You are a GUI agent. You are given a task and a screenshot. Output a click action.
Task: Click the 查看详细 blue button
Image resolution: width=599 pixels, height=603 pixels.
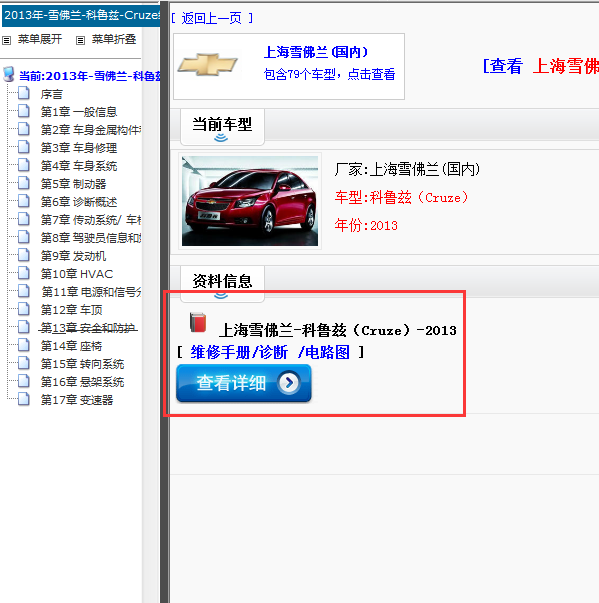click(x=244, y=383)
